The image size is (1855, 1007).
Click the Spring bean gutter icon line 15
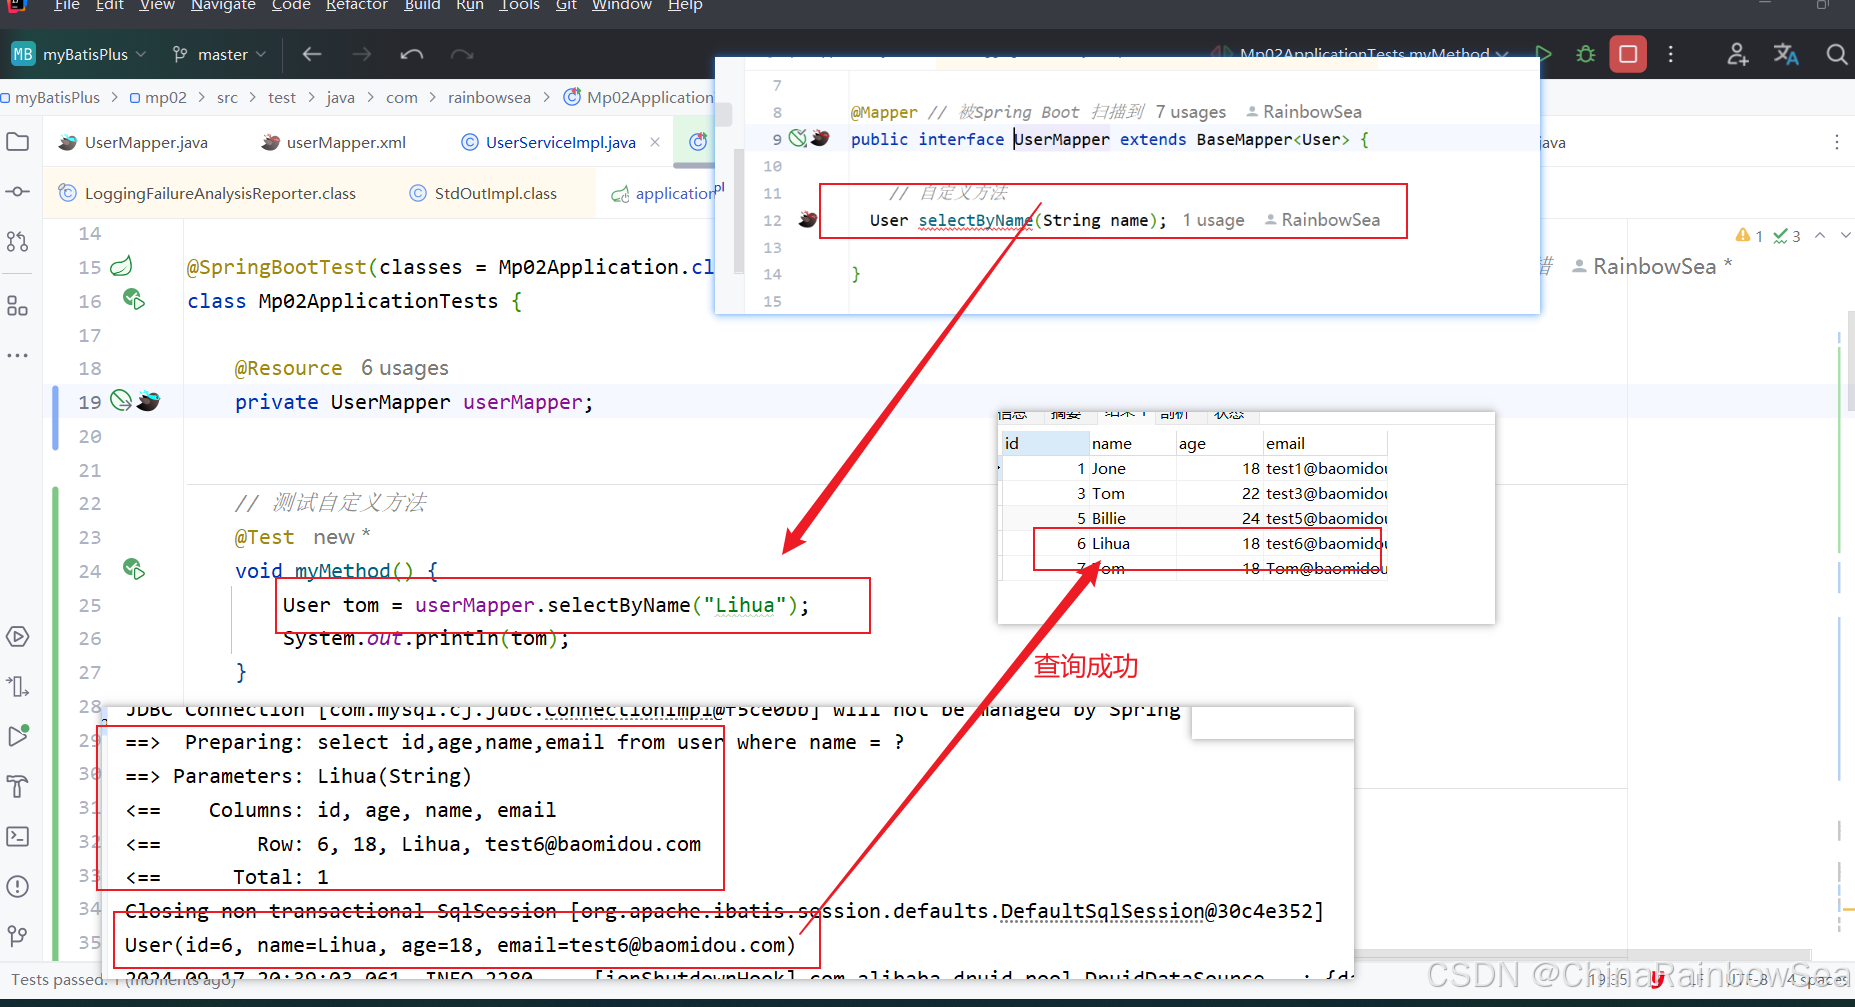[x=122, y=266]
